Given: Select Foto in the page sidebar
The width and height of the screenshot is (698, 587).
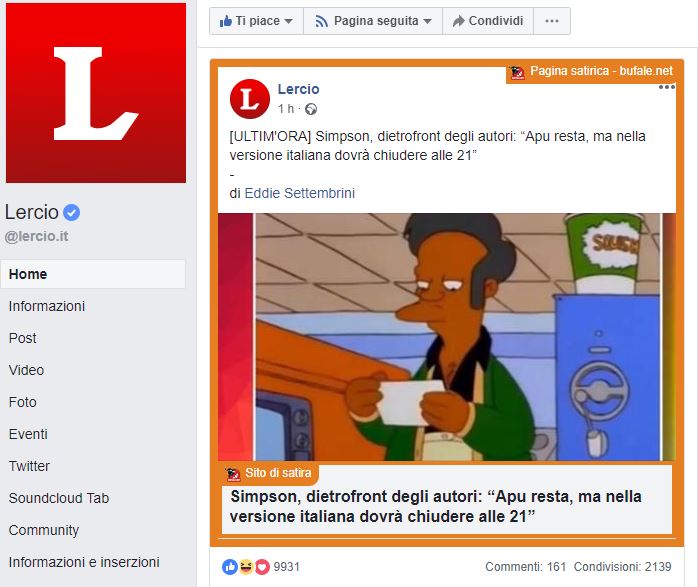Looking at the screenshot, I should [x=23, y=402].
